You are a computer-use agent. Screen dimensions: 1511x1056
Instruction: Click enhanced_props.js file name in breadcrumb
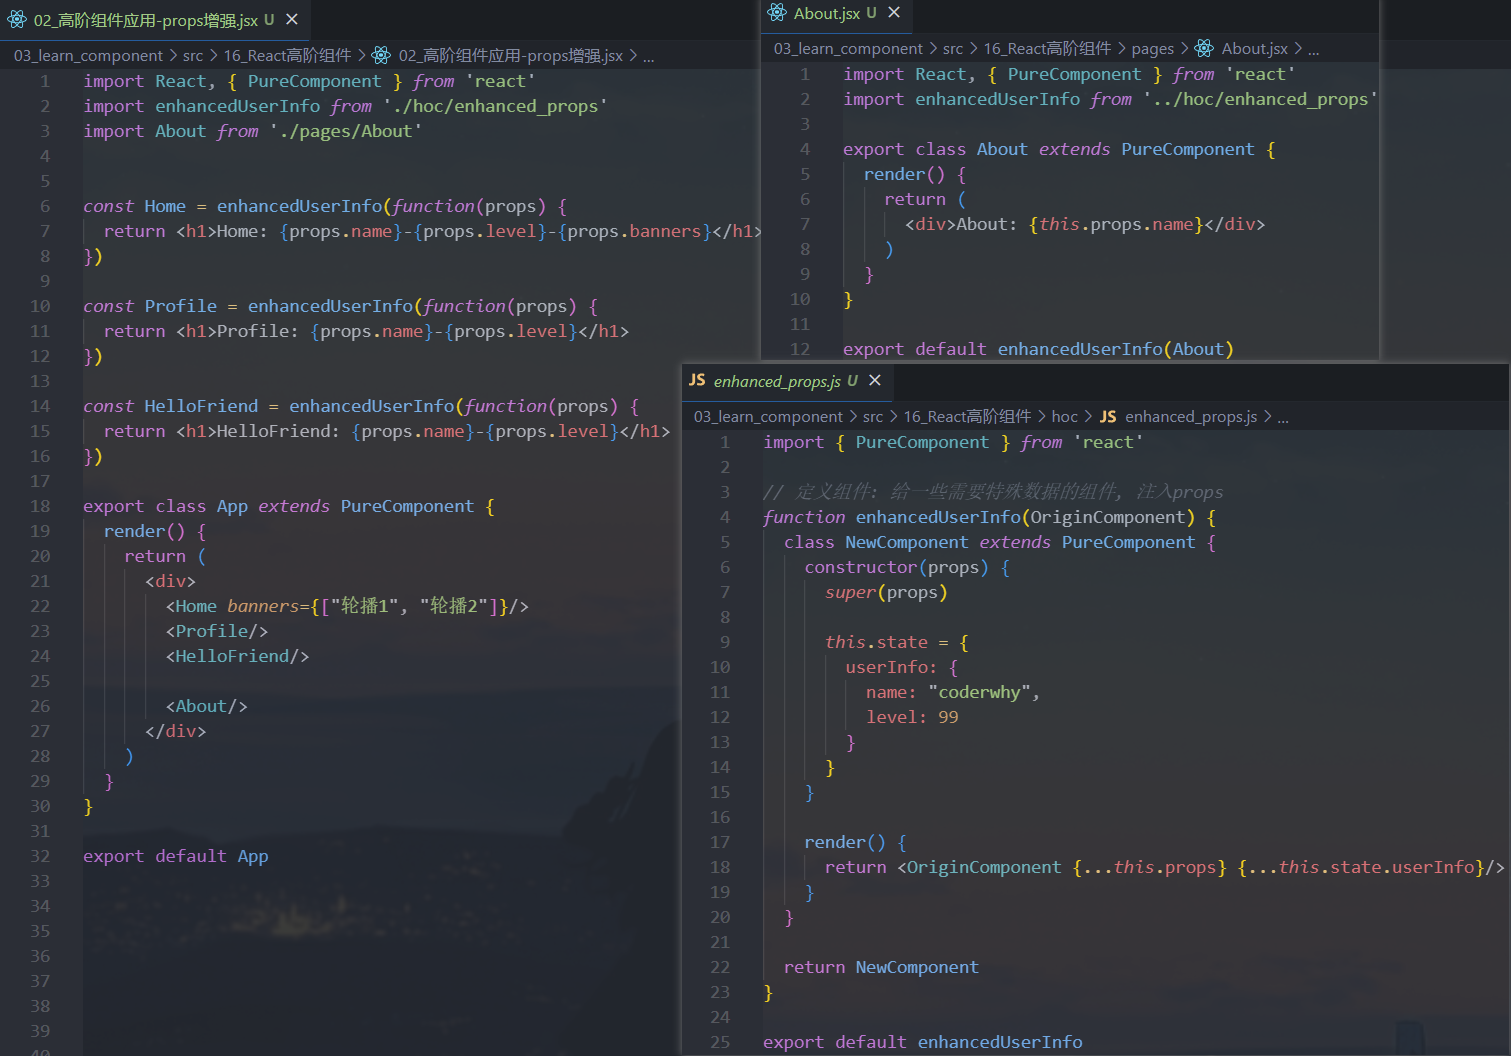point(1191,416)
